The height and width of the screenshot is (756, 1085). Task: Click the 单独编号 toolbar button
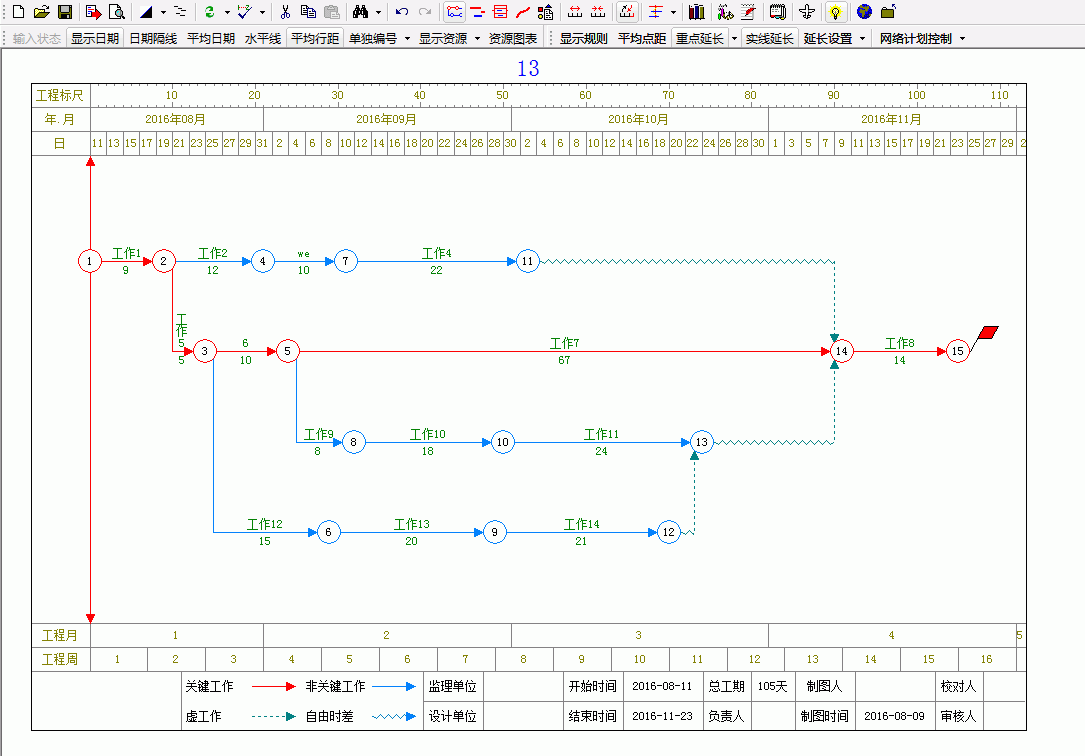(x=373, y=39)
